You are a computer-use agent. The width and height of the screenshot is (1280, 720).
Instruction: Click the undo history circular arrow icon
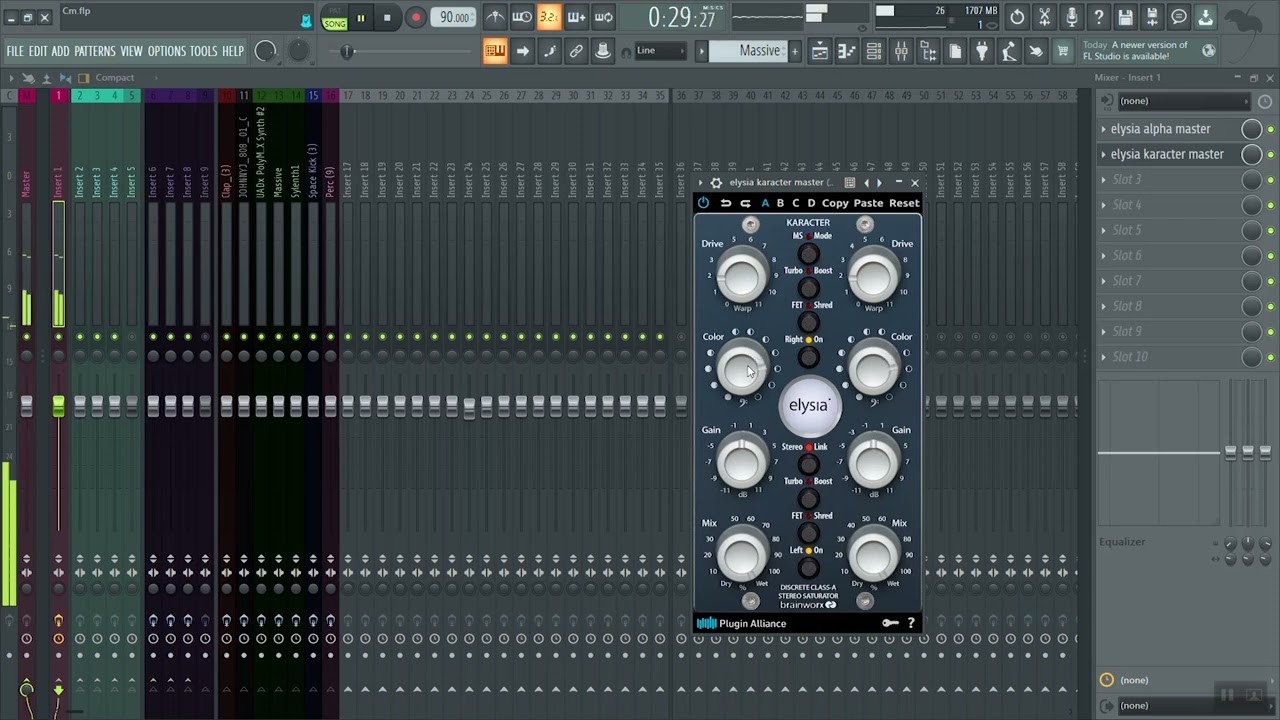coord(1017,17)
